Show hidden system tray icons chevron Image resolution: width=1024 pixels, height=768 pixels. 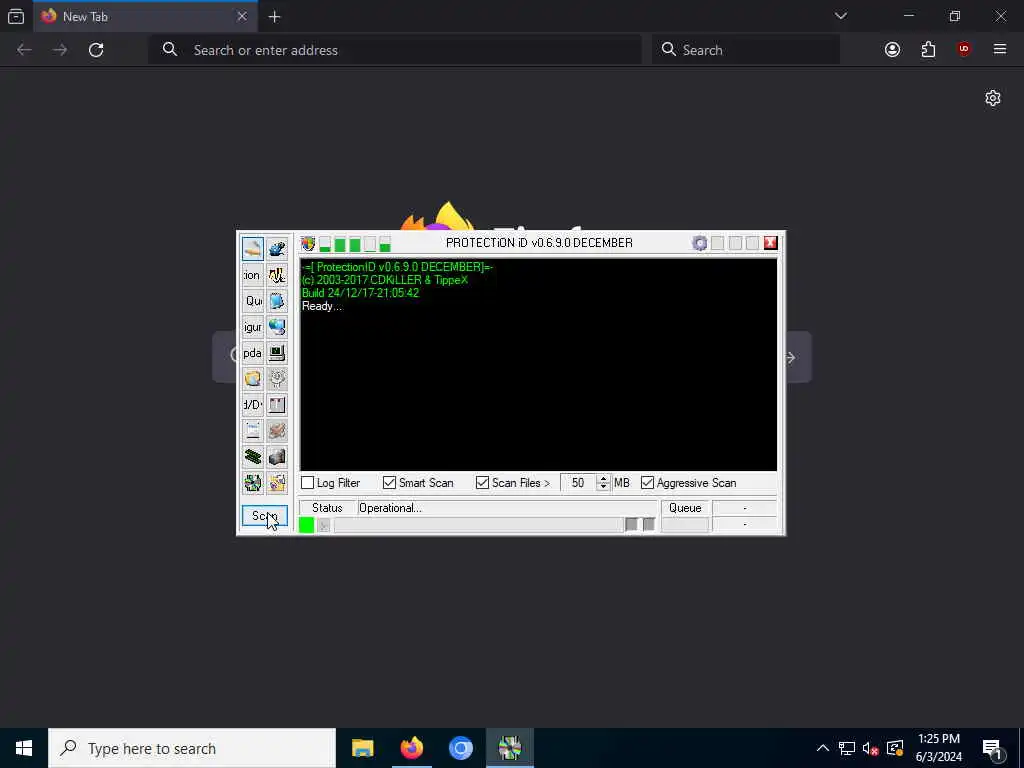(x=823, y=748)
